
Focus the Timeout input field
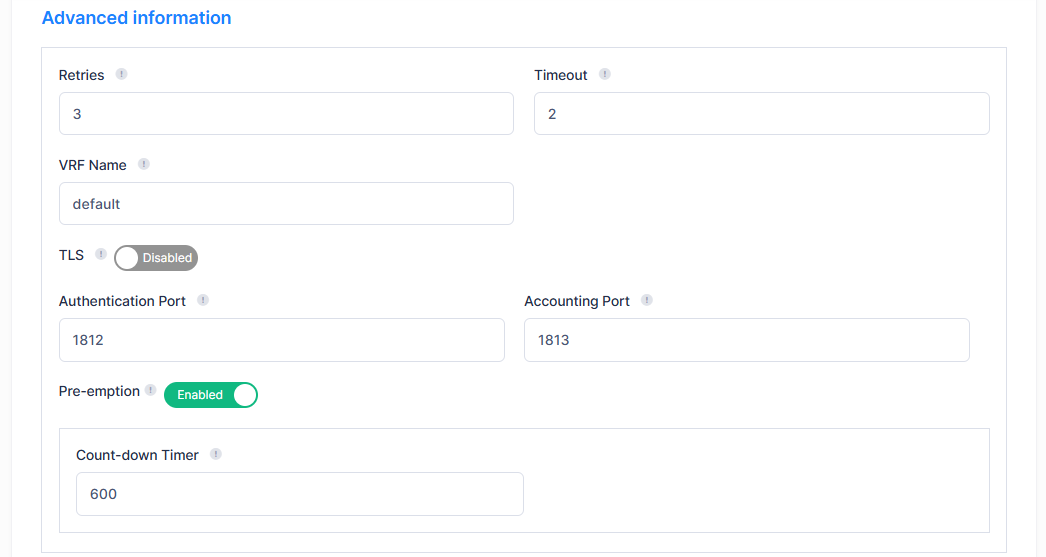coord(761,114)
